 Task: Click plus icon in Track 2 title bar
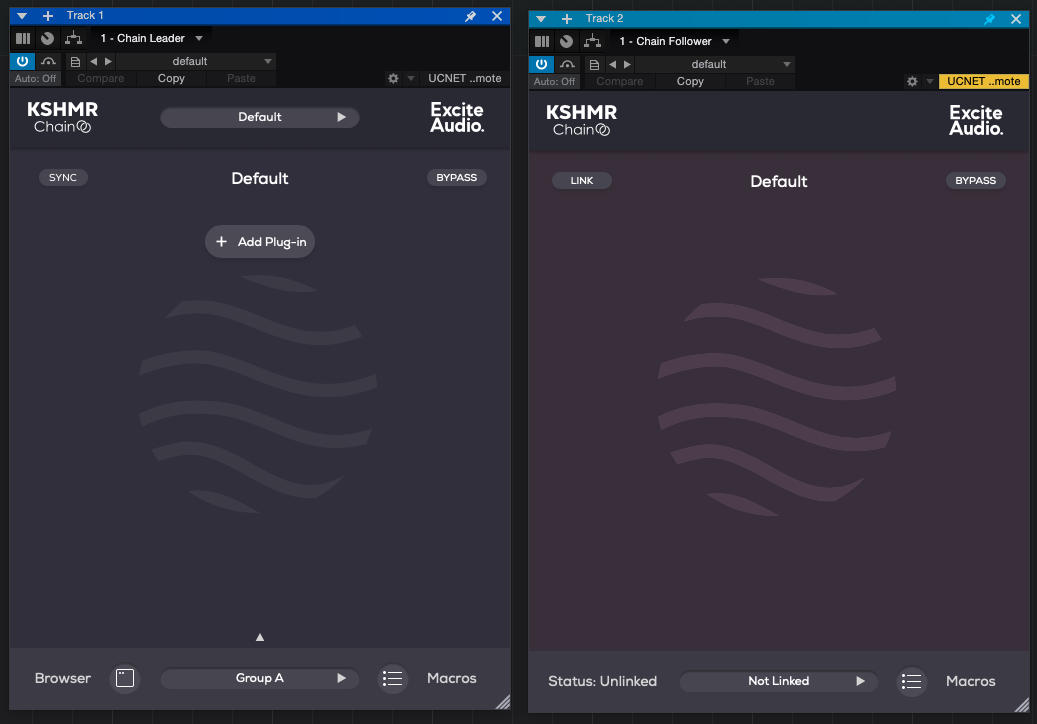567,19
